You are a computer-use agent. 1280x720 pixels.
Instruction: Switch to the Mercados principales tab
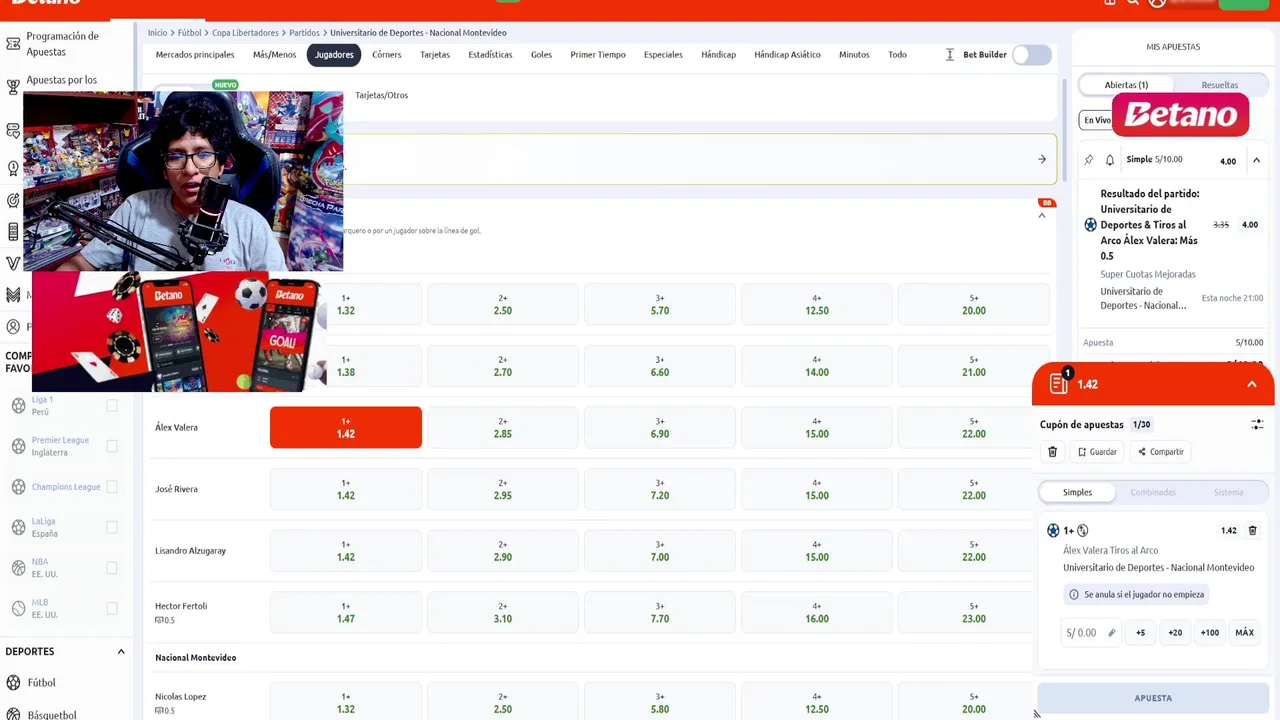195,55
